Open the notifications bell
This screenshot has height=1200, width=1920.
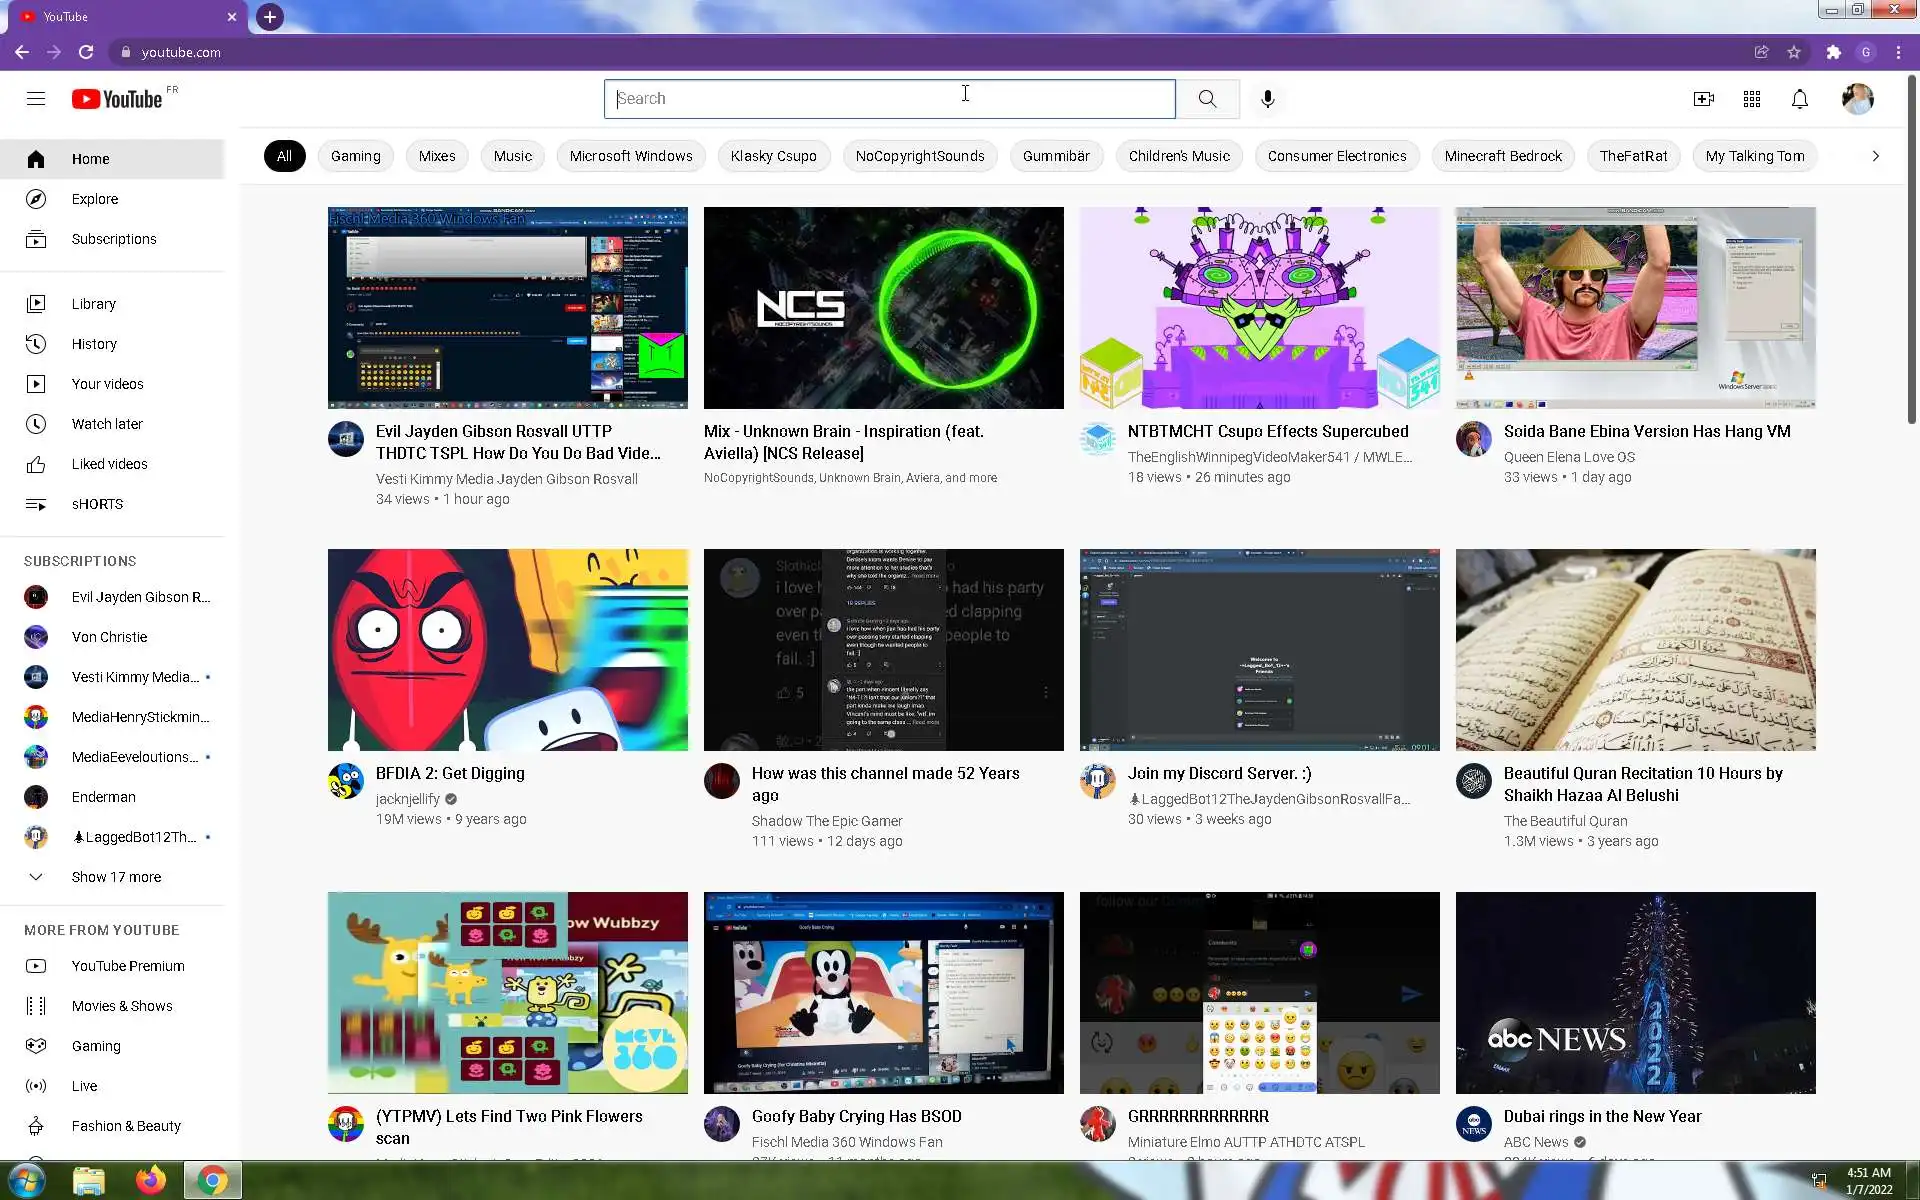(1799, 99)
